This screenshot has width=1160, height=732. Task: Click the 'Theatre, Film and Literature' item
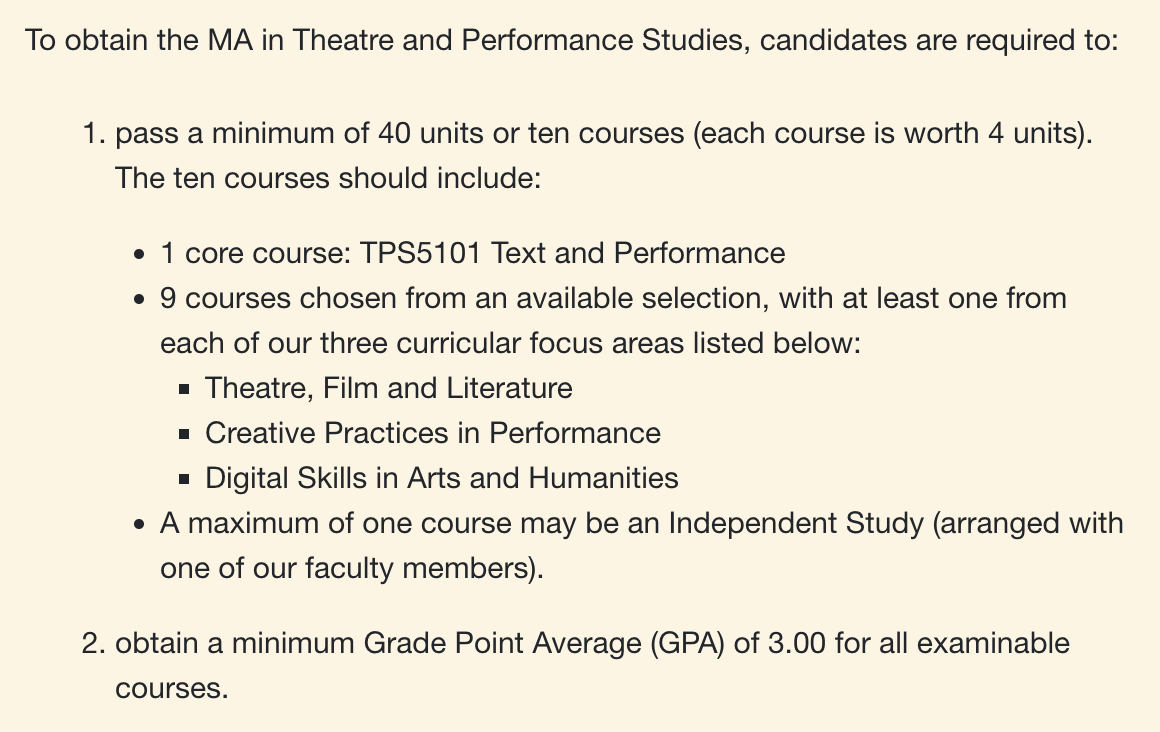pyautogui.click(x=388, y=389)
